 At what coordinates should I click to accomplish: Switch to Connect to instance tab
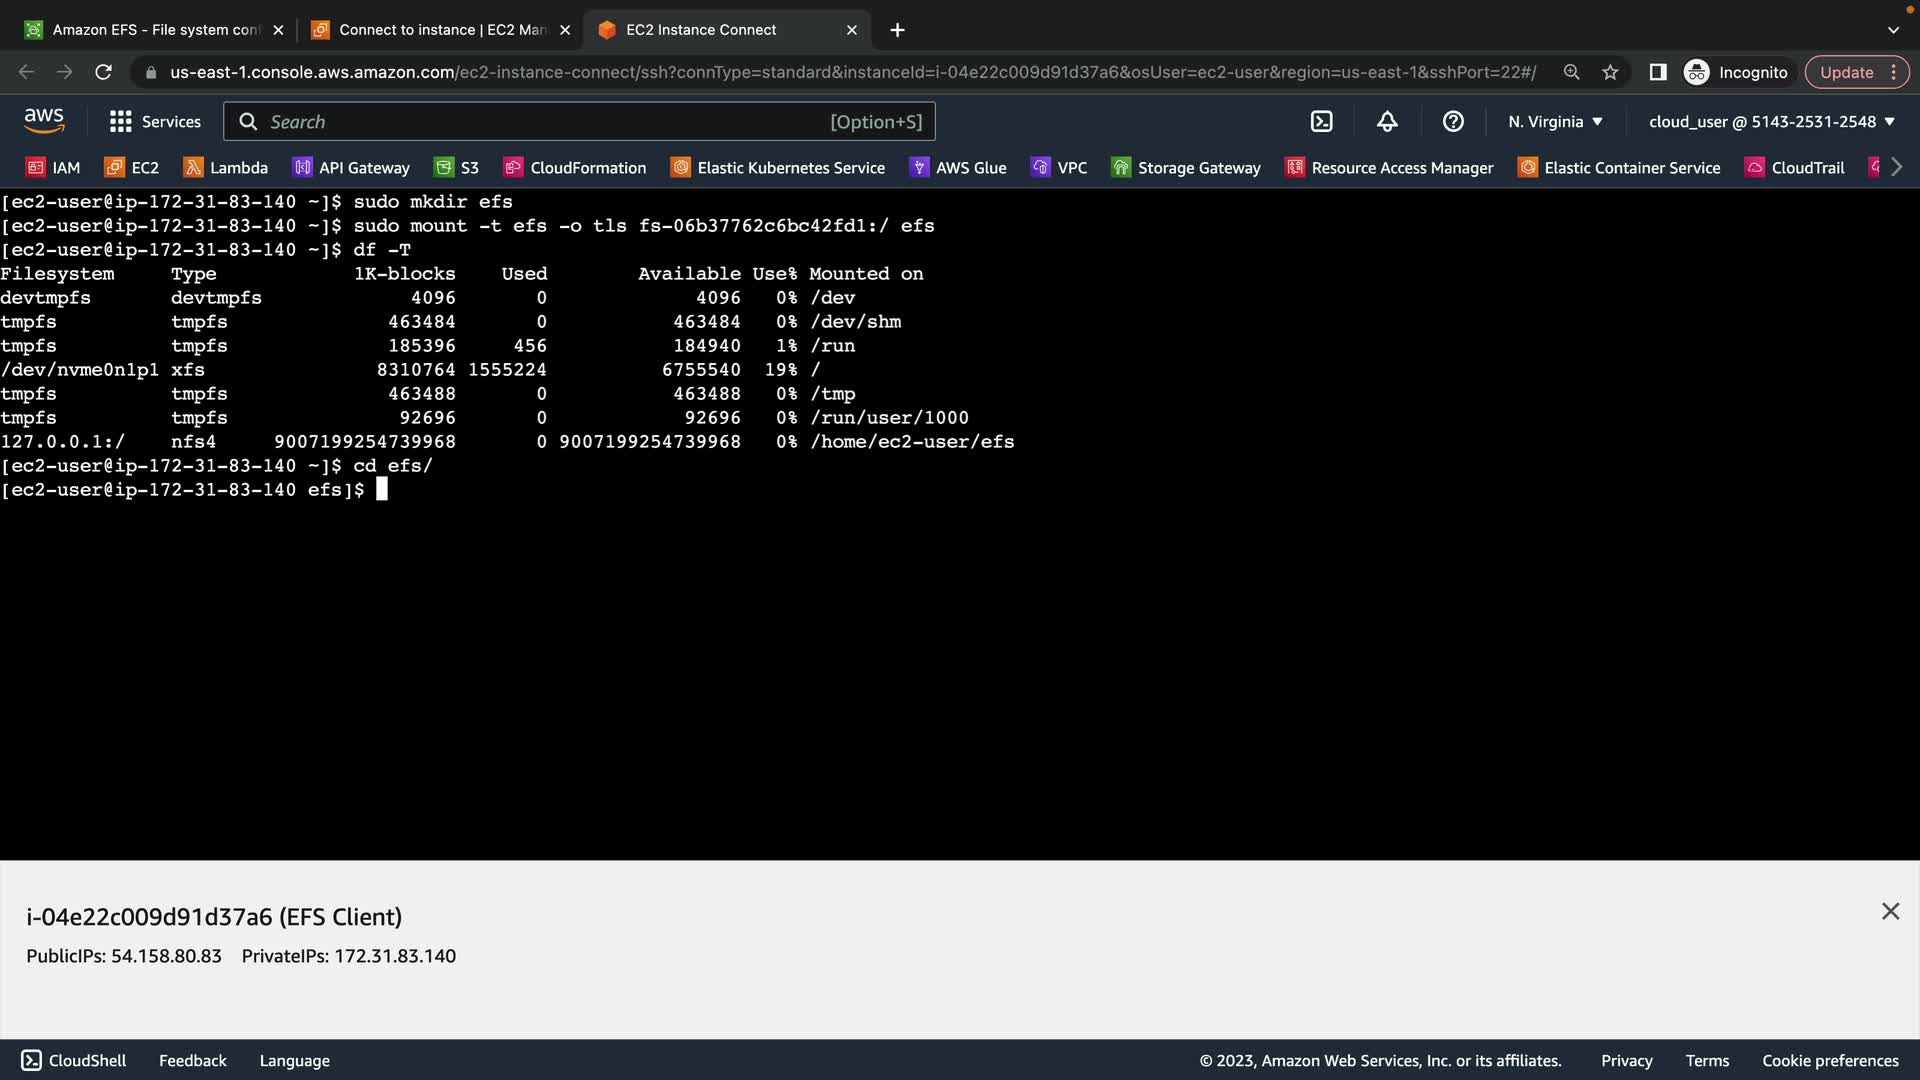(x=432, y=30)
